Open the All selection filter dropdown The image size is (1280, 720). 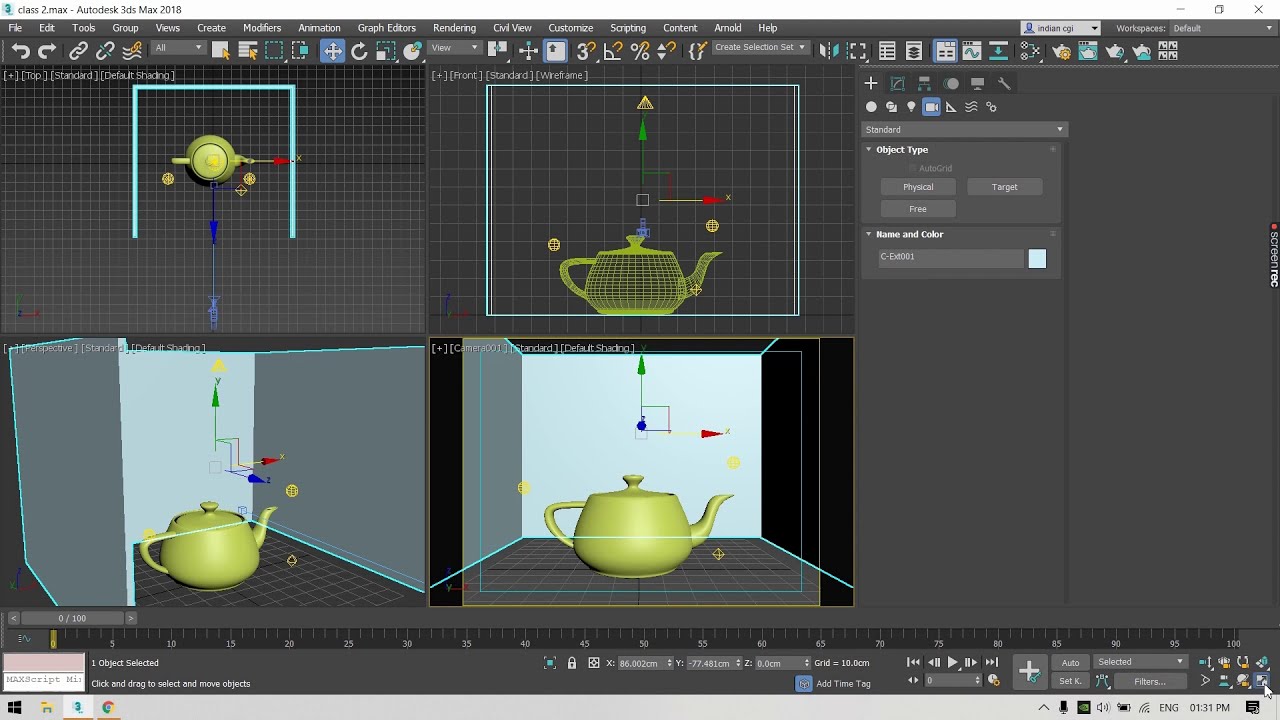pyautogui.click(x=178, y=48)
